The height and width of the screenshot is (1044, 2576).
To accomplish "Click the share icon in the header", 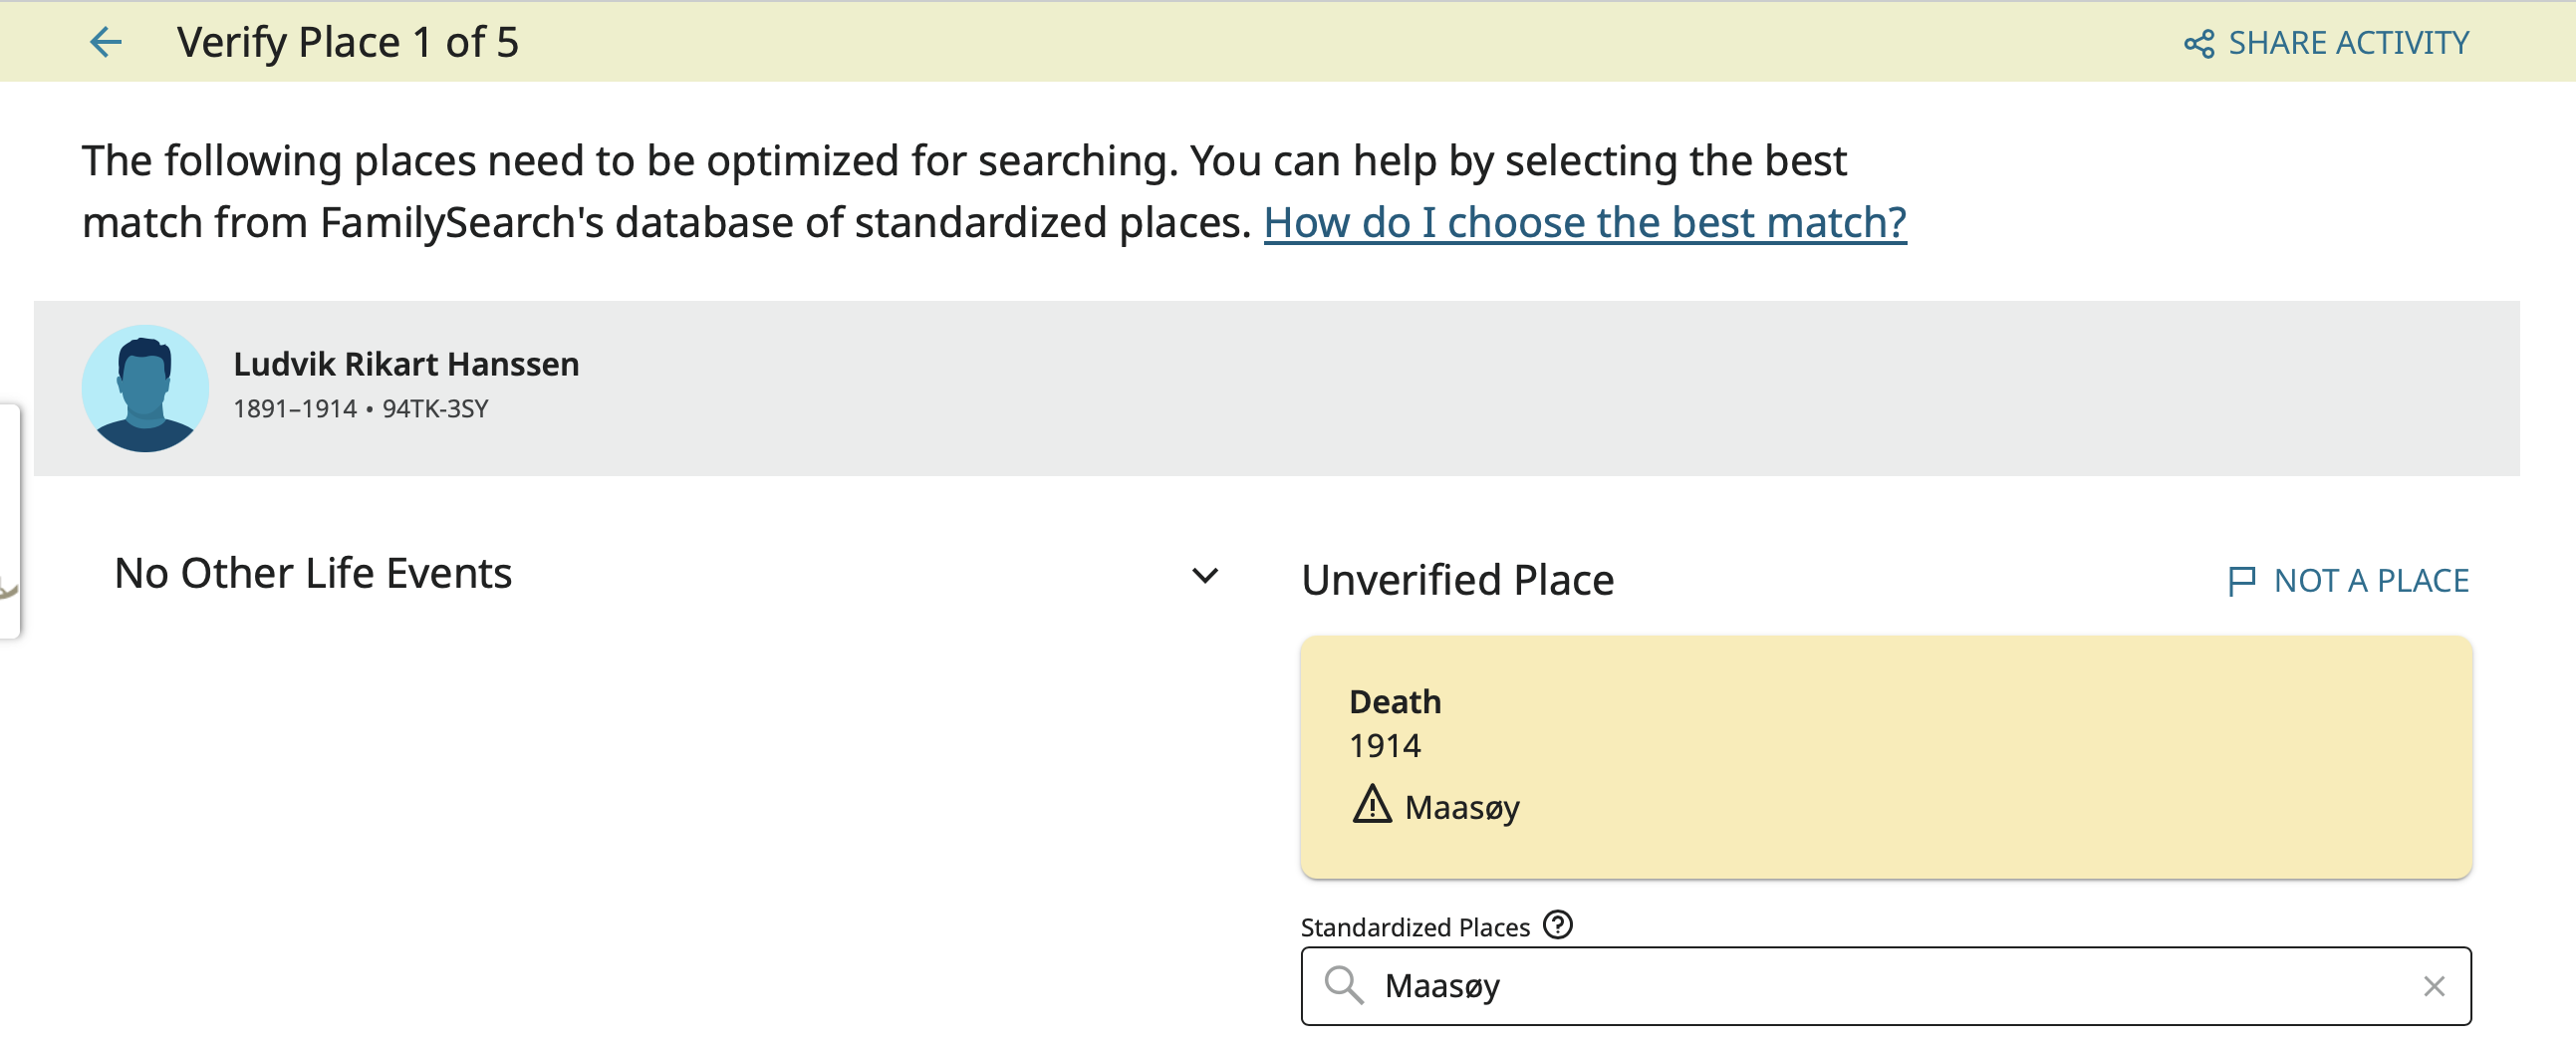I will [x=2198, y=44].
